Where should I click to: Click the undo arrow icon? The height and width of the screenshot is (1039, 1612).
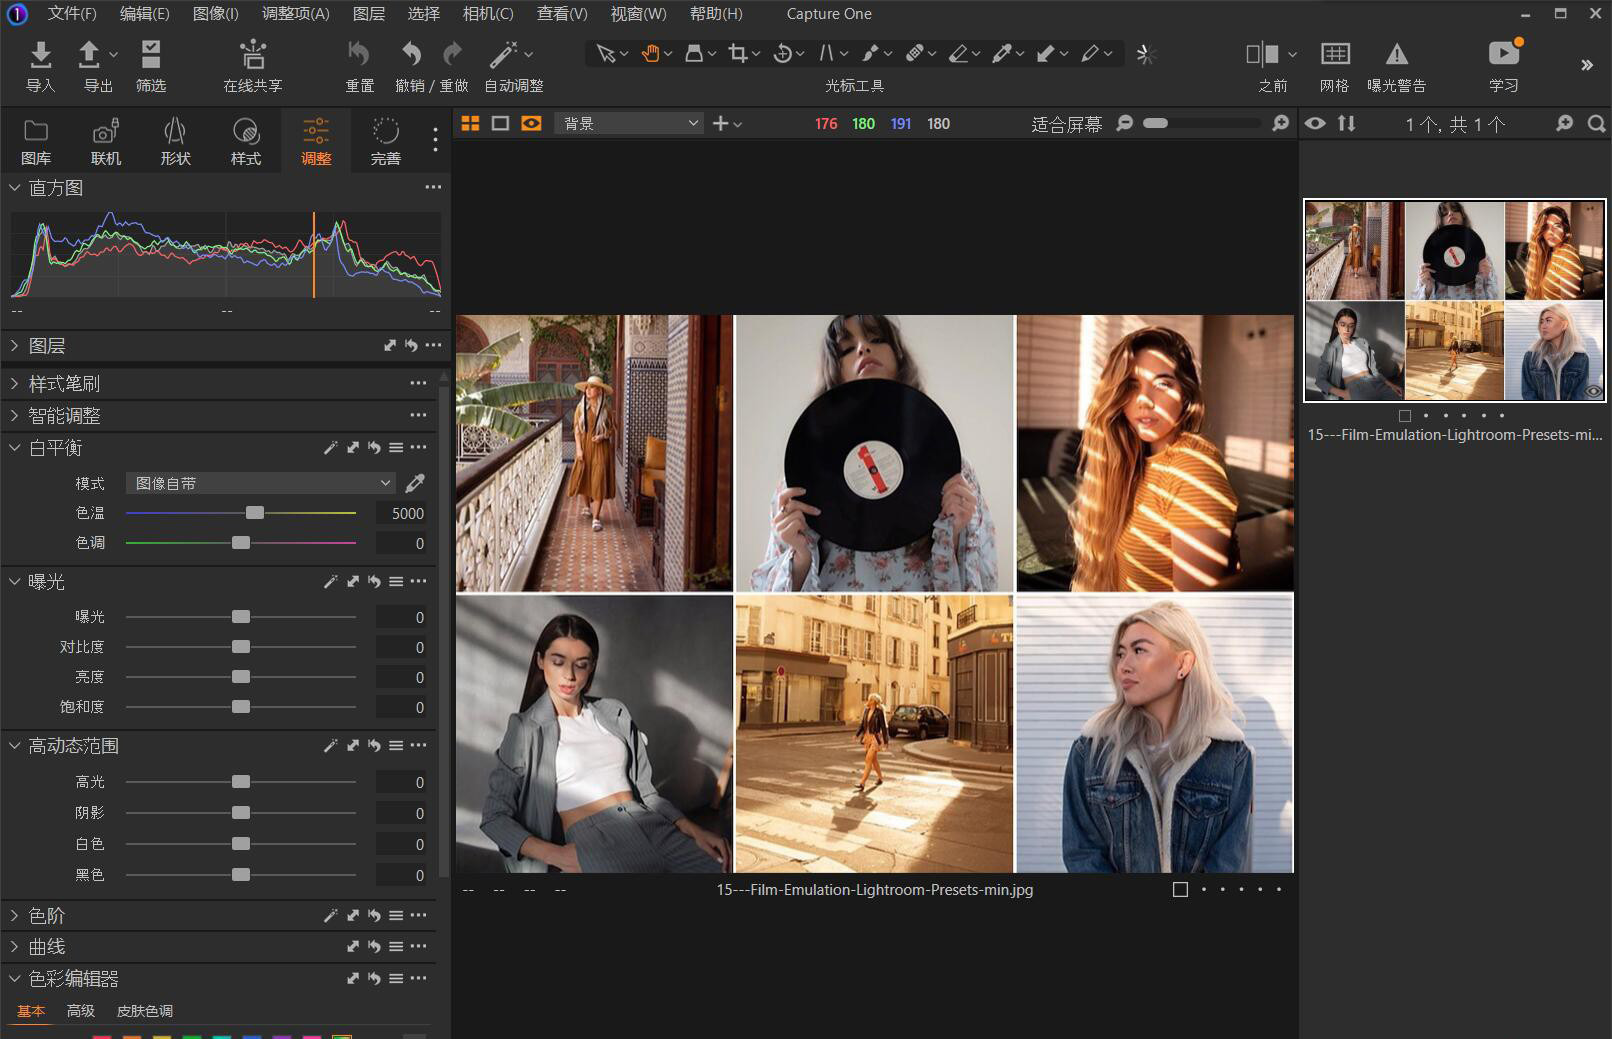[411, 53]
